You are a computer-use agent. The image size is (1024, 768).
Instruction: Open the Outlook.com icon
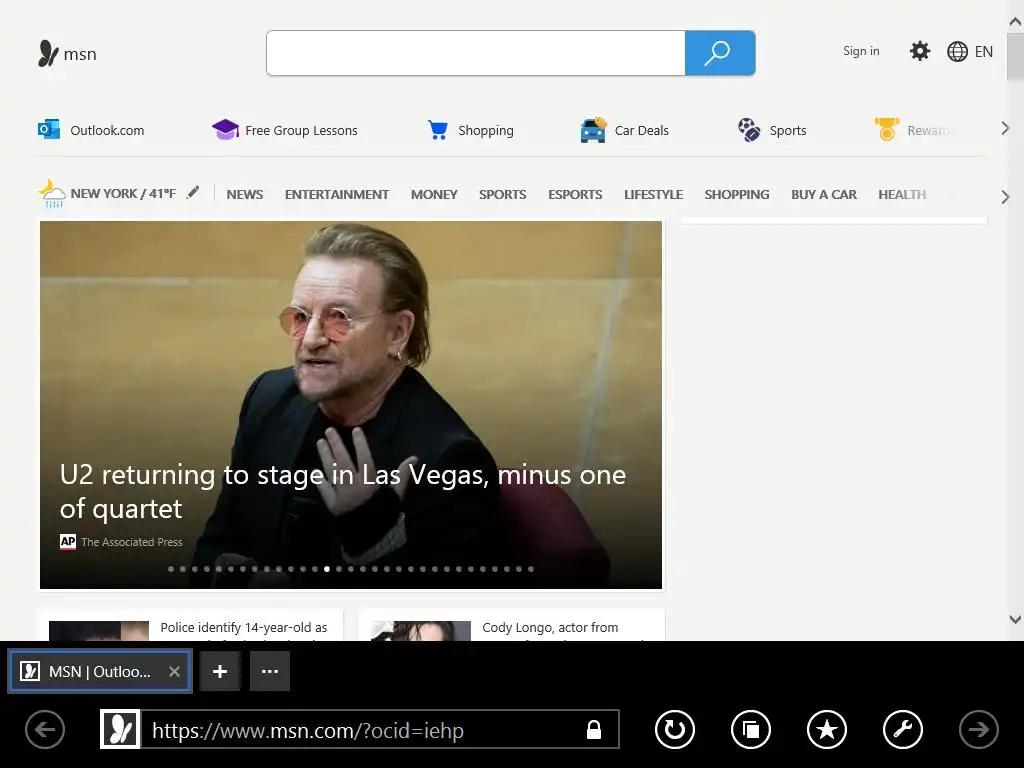coord(49,129)
